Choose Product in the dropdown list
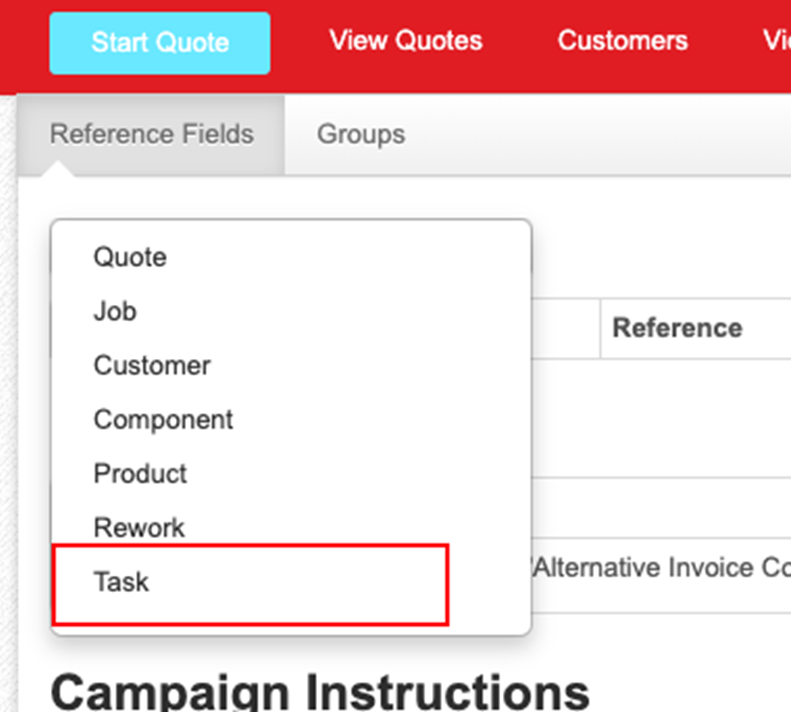791x712 pixels. tap(140, 473)
